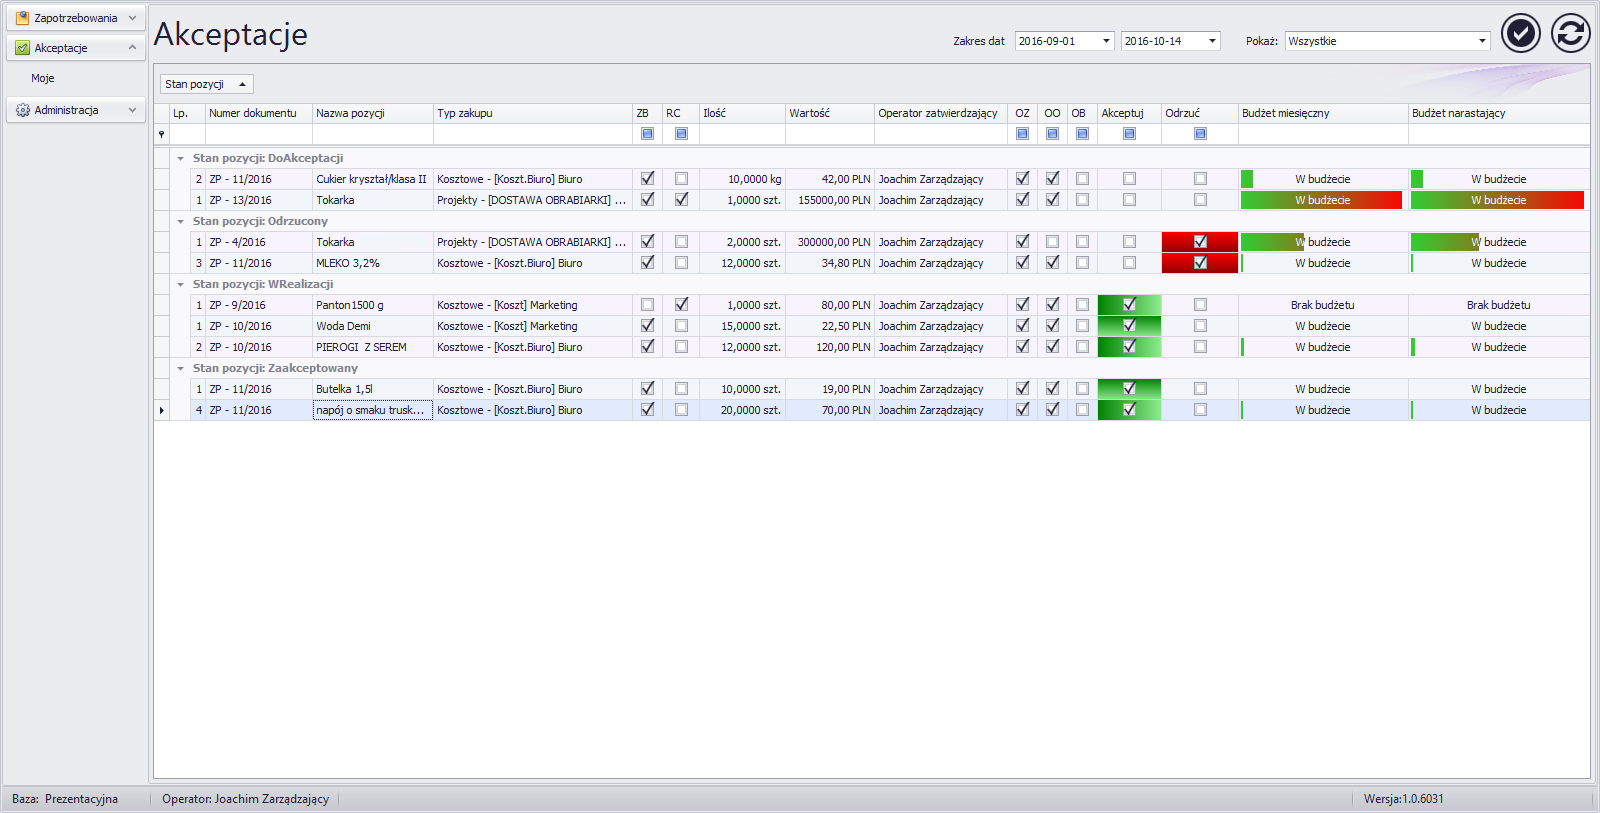The image size is (1600, 813).
Task: Click the circular refresh arrows icon
Action: (1571, 33)
